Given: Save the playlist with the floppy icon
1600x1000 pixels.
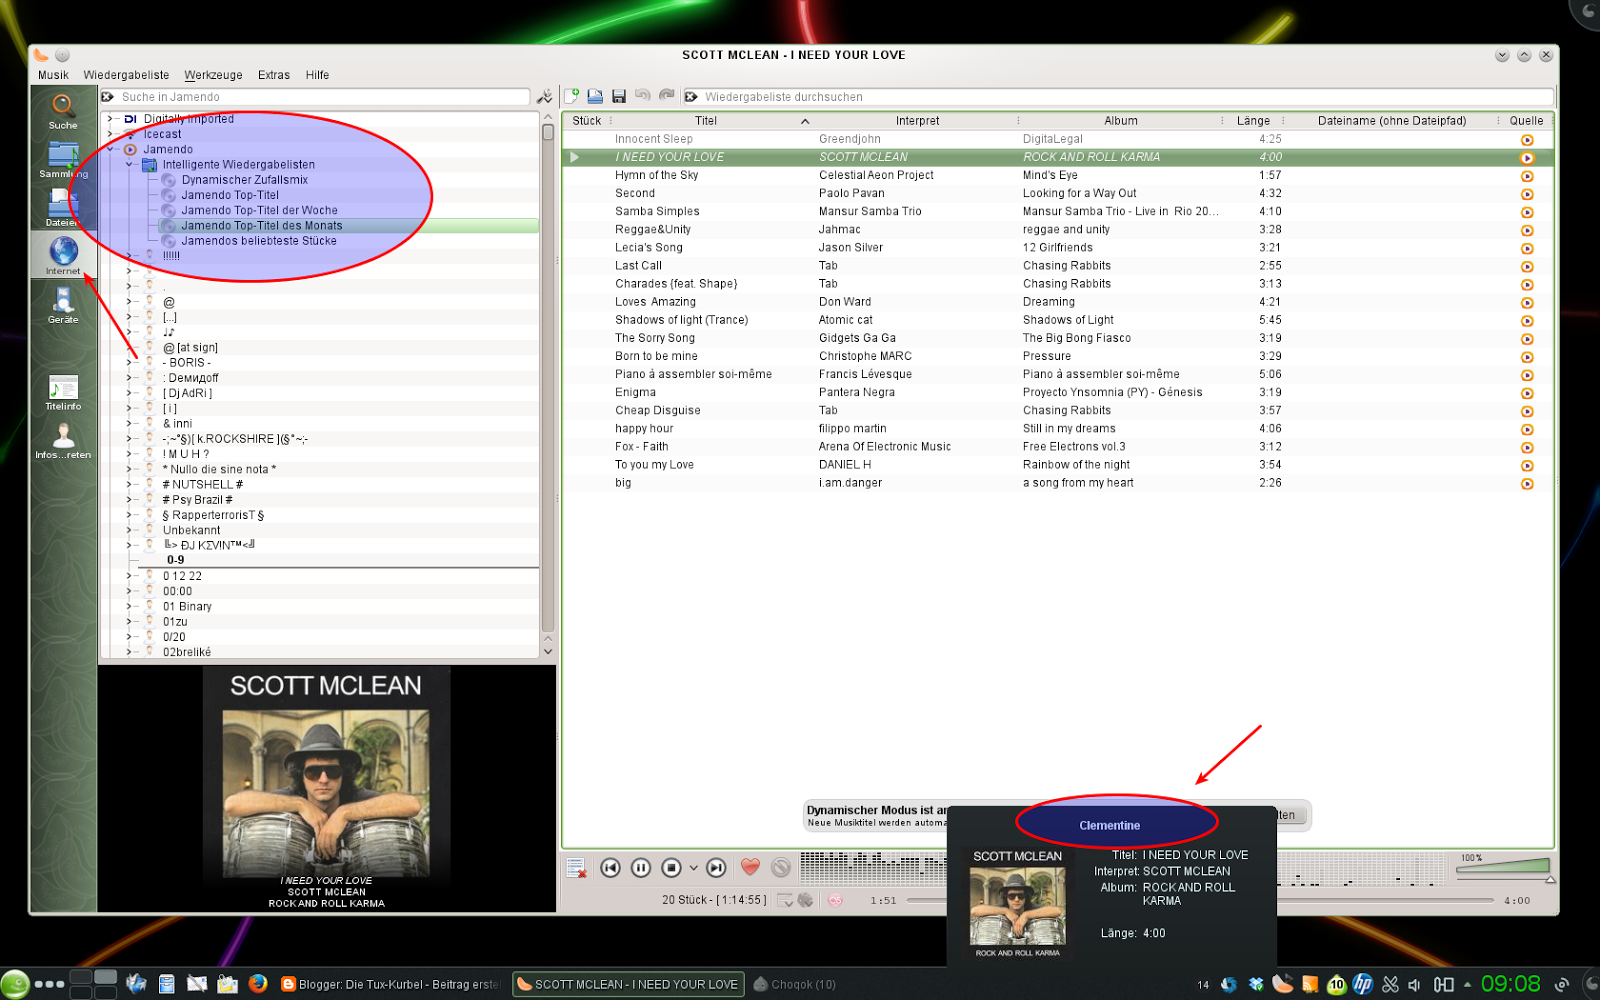Looking at the screenshot, I should point(619,96).
